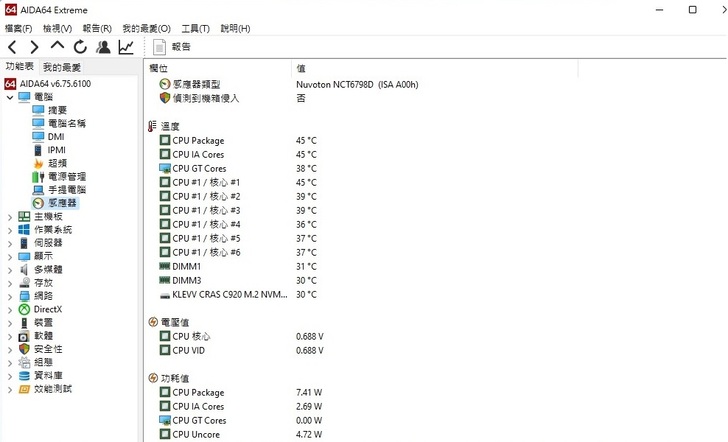
Task: Select the IPMI tree item
Action: (x=56, y=150)
